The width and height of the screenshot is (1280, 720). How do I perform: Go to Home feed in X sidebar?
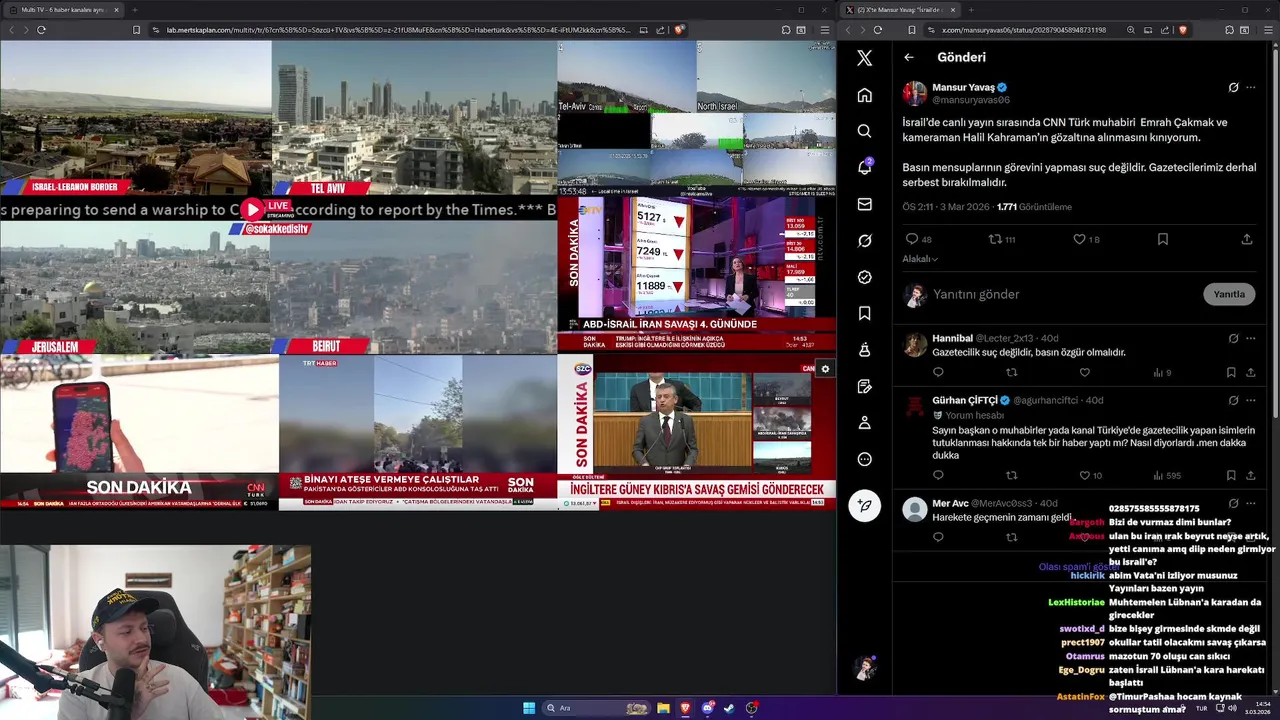(x=865, y=95)
